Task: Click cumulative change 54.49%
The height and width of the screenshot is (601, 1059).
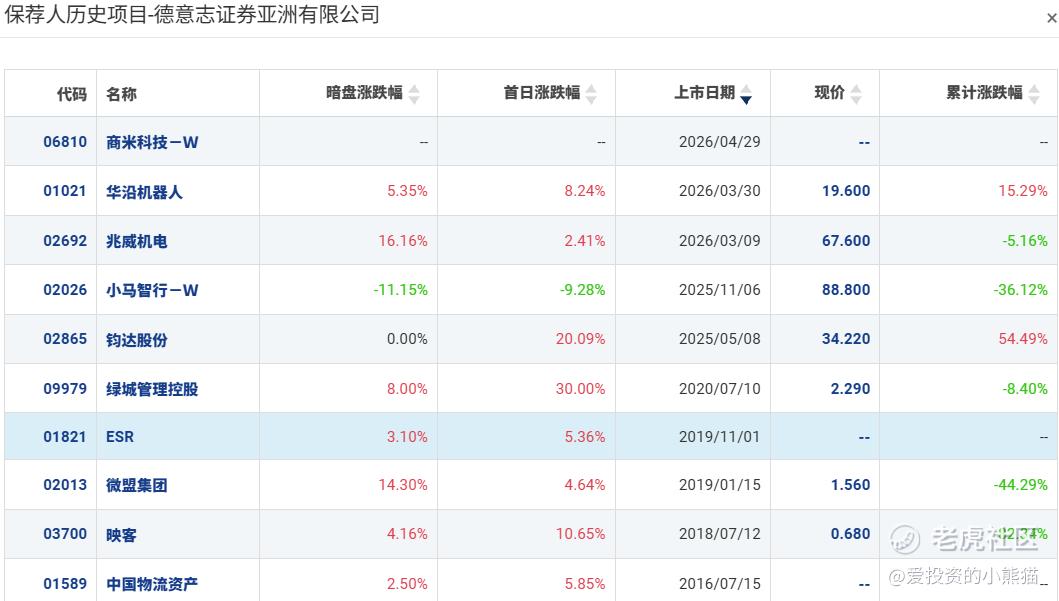Action: [1023, 339]
